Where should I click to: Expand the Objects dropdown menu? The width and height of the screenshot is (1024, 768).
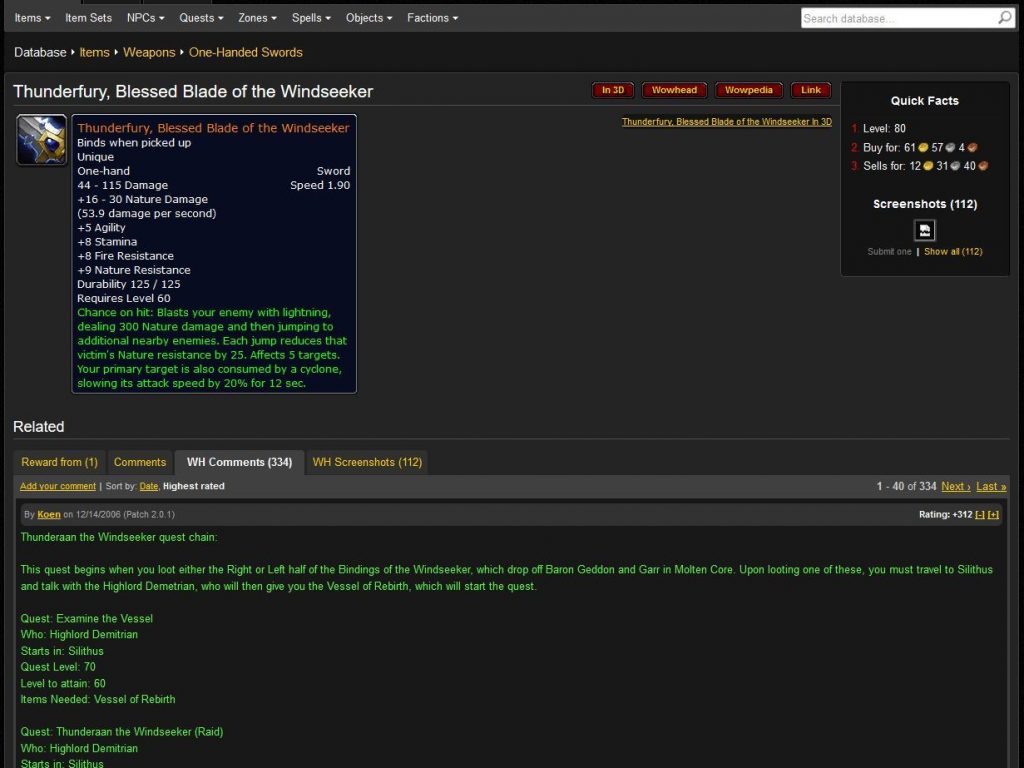click(x=369, y=18)
